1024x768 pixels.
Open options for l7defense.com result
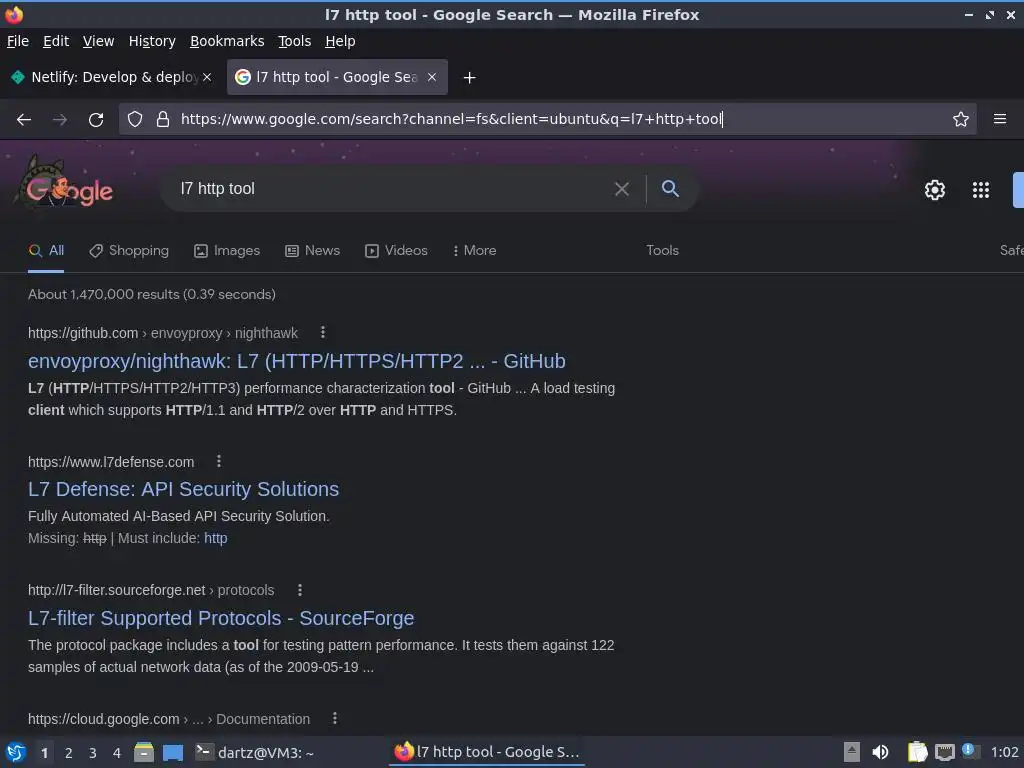219,461
